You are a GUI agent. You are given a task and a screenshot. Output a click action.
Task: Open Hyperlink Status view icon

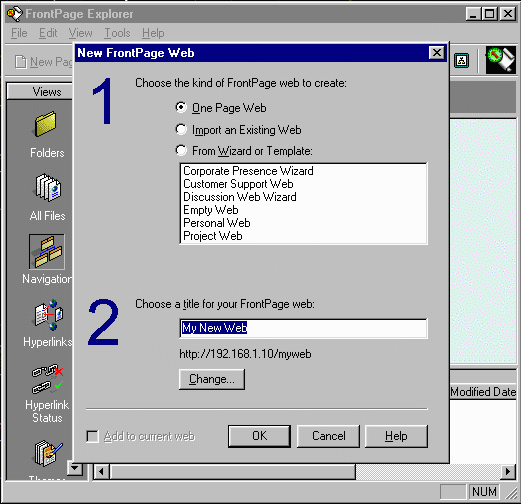coord(47,379)
